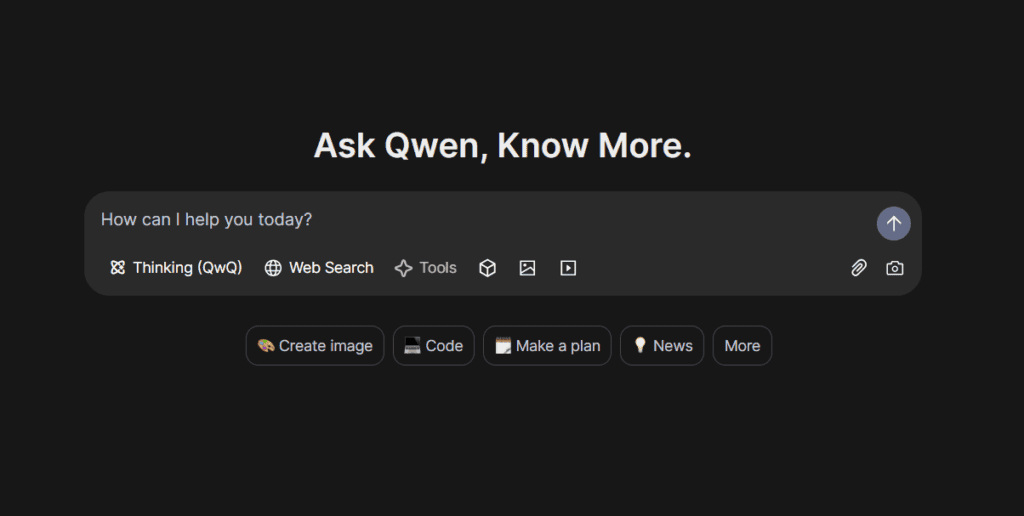Choose the Create image suggestion

315,346
